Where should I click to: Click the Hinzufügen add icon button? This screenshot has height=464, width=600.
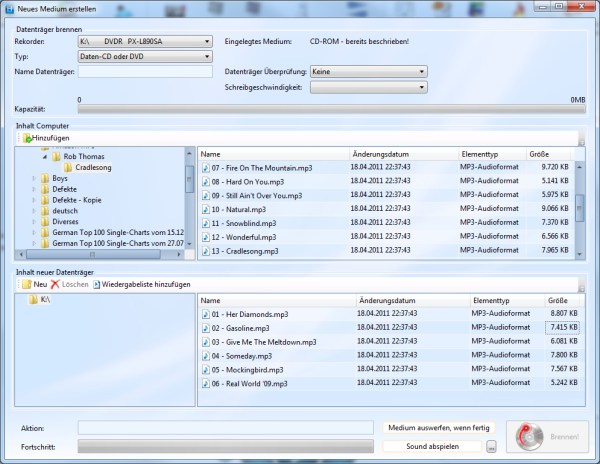pos(27,137)
